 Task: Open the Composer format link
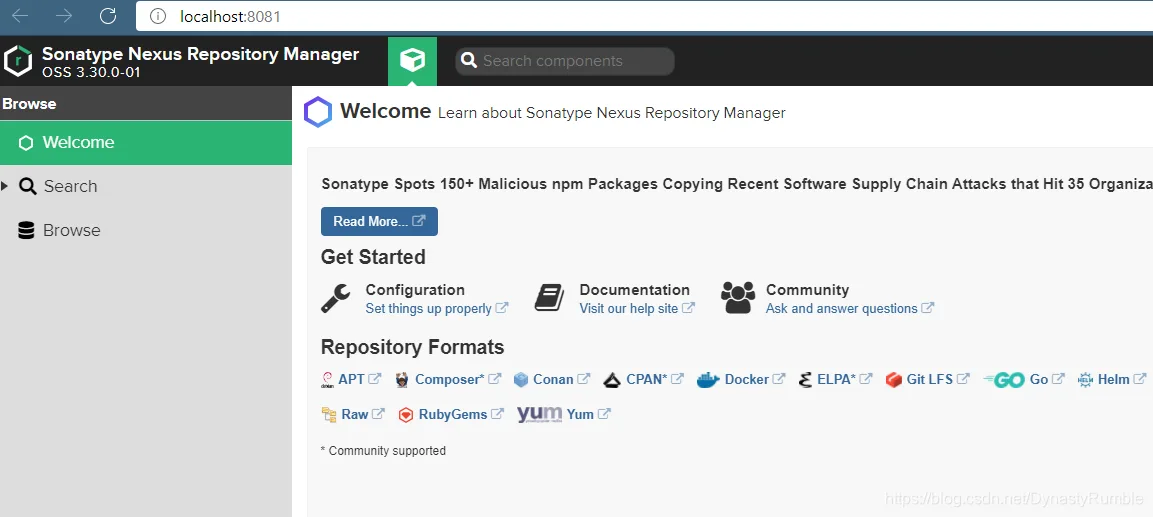pos(457,379)
